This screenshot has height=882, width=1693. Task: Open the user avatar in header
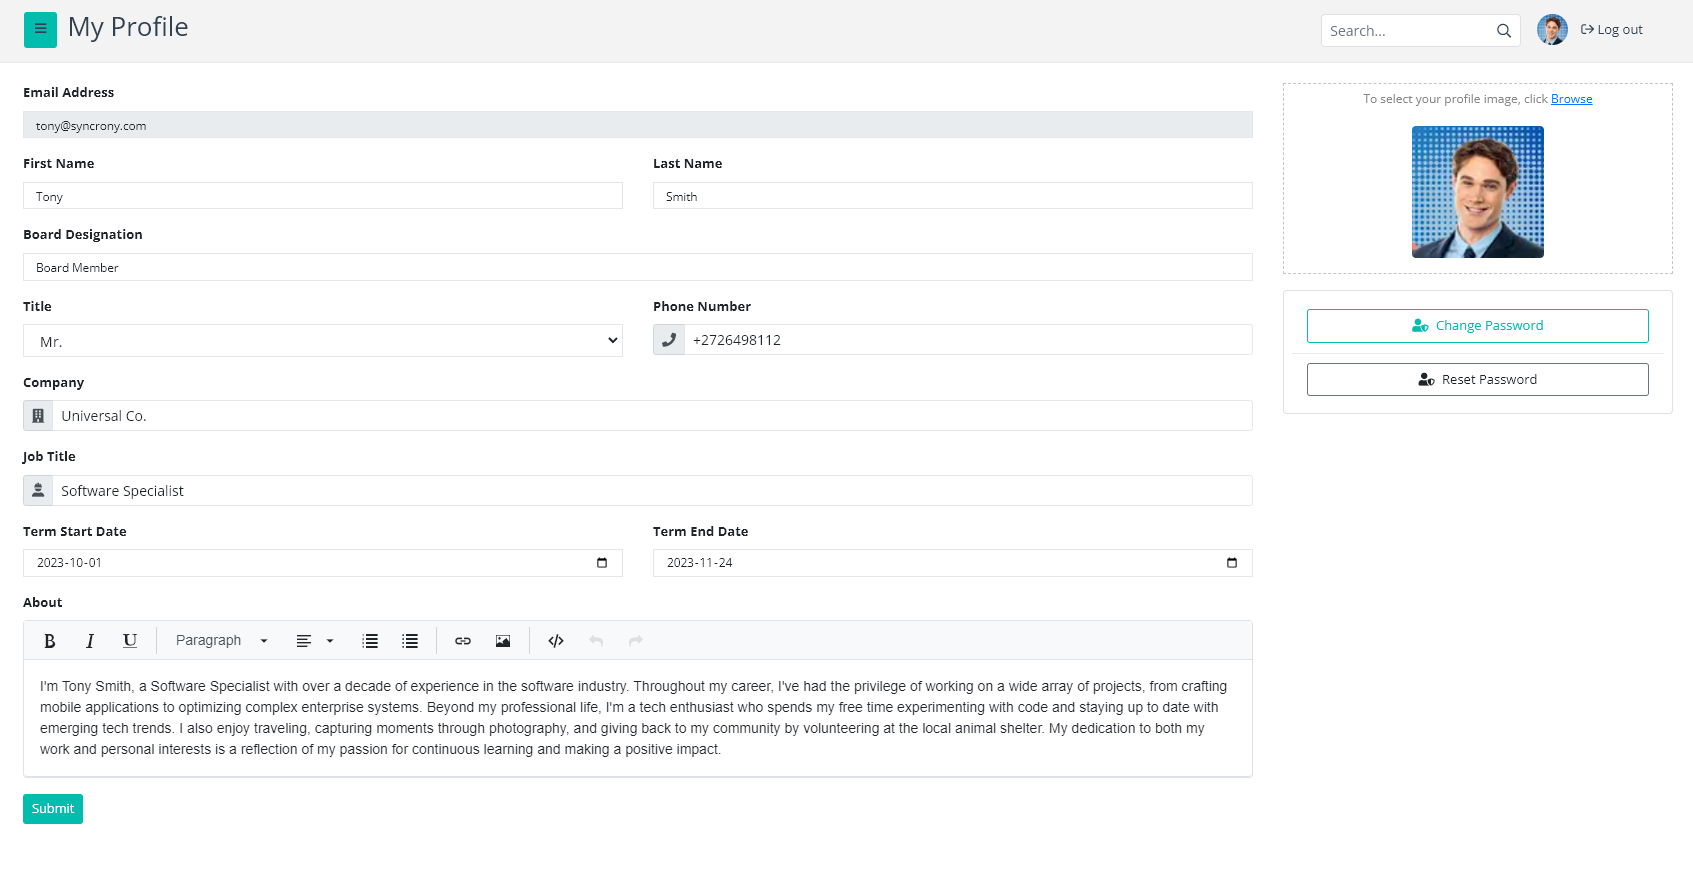click(1552, 30)
